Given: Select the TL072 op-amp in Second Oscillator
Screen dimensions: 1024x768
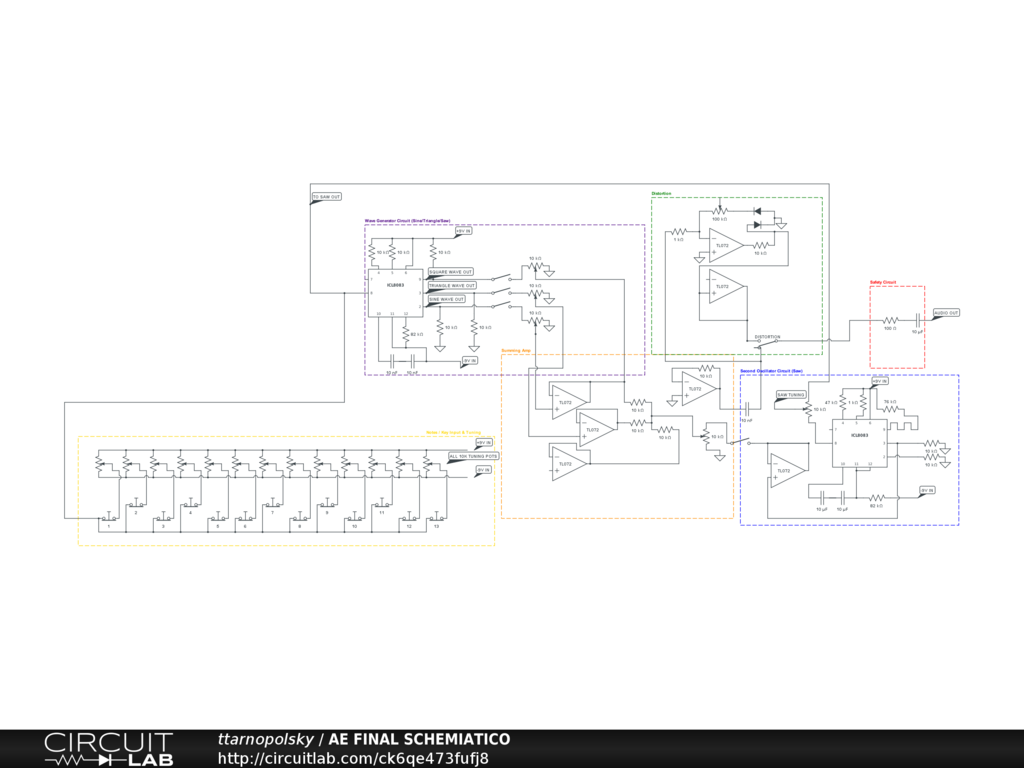Looking at the screenshot, I should tap(787, 470).
